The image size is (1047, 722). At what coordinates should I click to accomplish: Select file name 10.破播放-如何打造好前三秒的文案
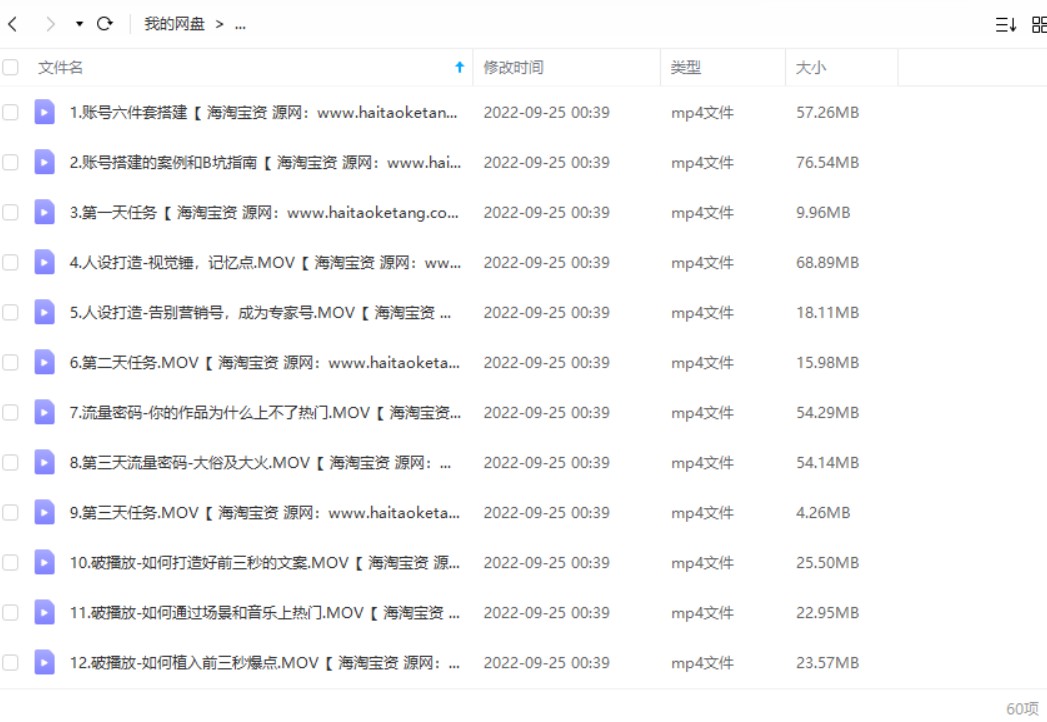click(x=264, y=563)
